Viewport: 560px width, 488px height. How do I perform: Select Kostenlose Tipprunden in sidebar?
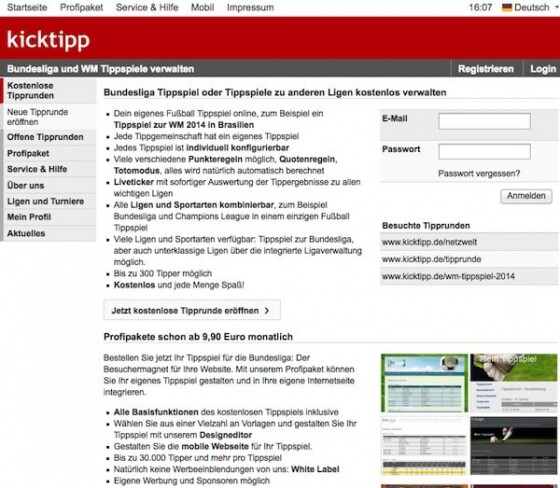tap(49, 90)
